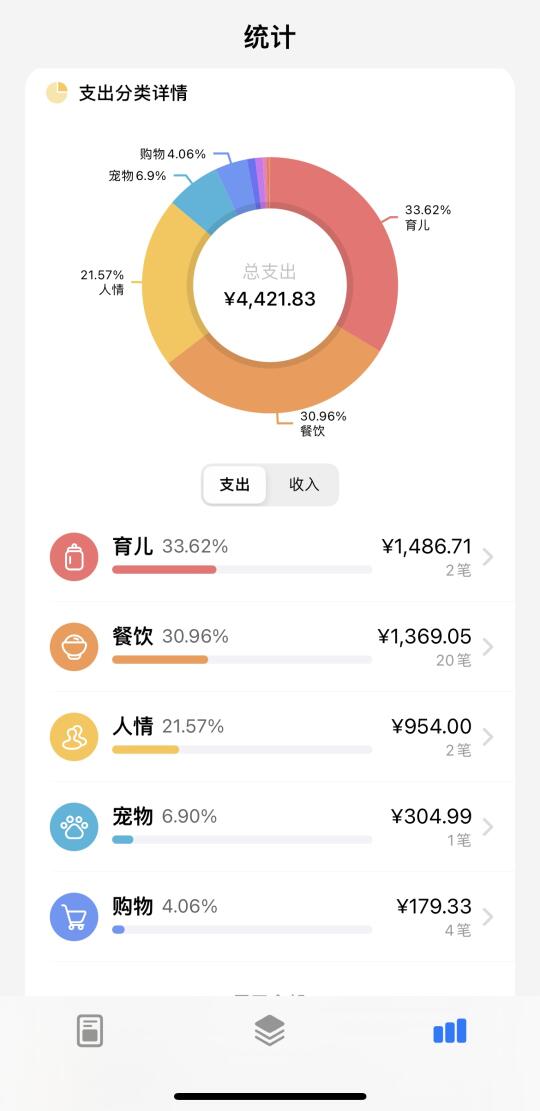
Task: Tap the yellow 人情 people icon
Action: click(x=74, y=737)
